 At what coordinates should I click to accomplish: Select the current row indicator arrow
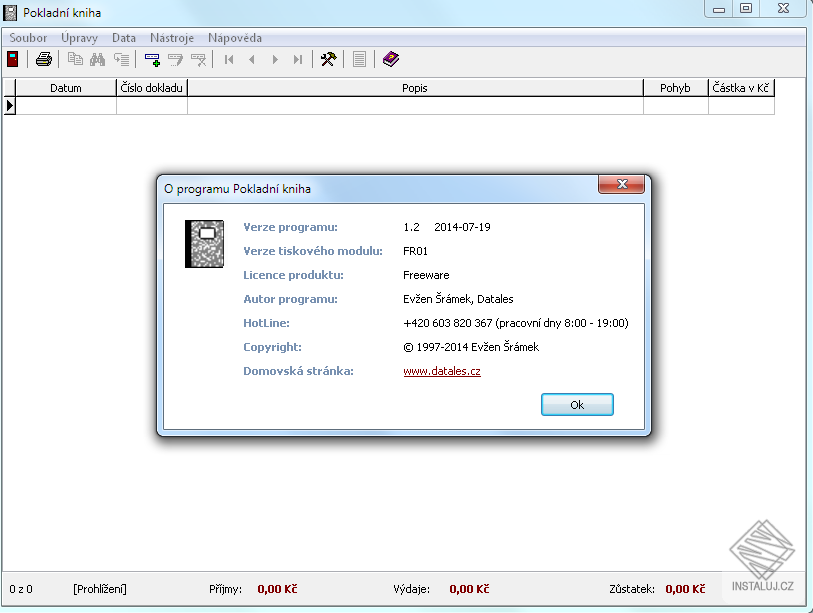click(x=10, y=106)
